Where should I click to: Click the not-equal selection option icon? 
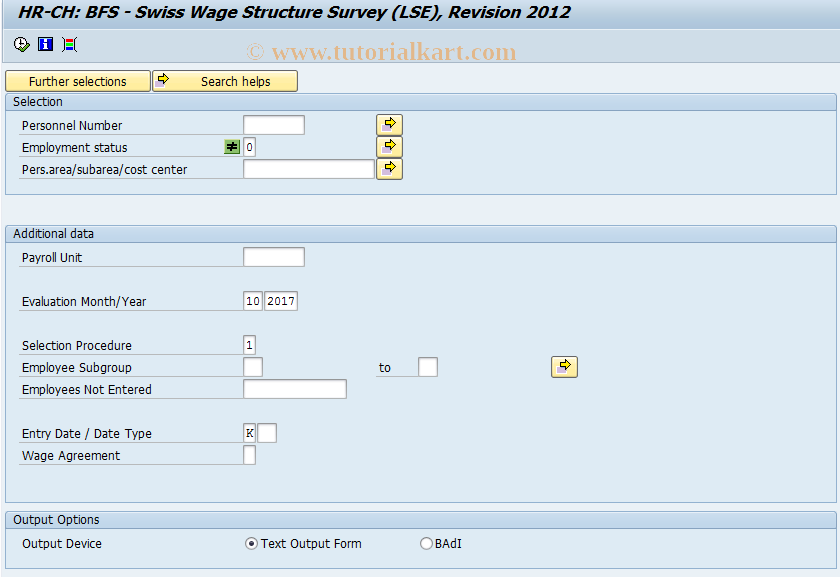(x=231, y=147)
